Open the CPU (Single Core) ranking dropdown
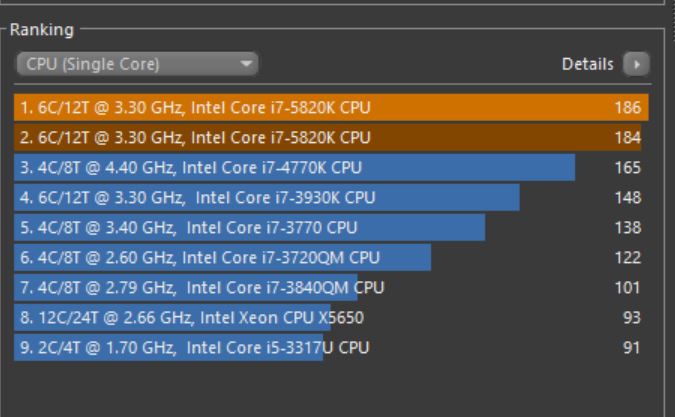The width and height of the screenshot is (675, 417). pyautogui.click(x=136, y=65)
